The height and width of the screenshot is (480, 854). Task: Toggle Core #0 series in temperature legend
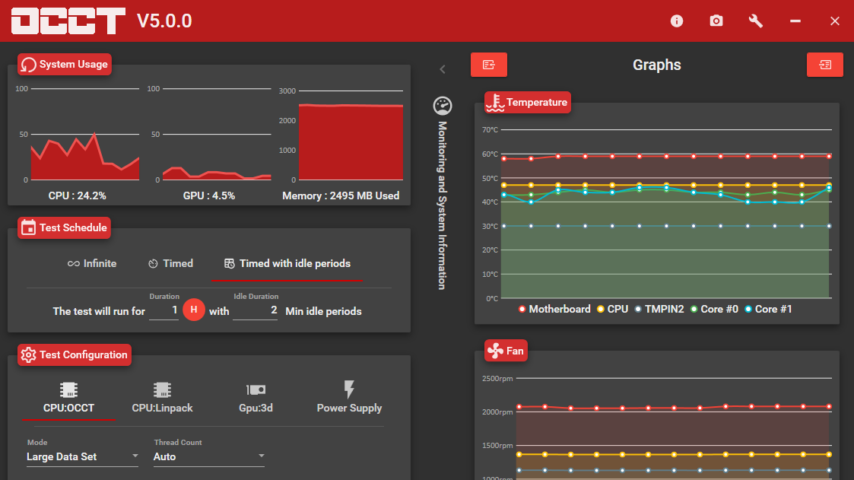[714, 309]
